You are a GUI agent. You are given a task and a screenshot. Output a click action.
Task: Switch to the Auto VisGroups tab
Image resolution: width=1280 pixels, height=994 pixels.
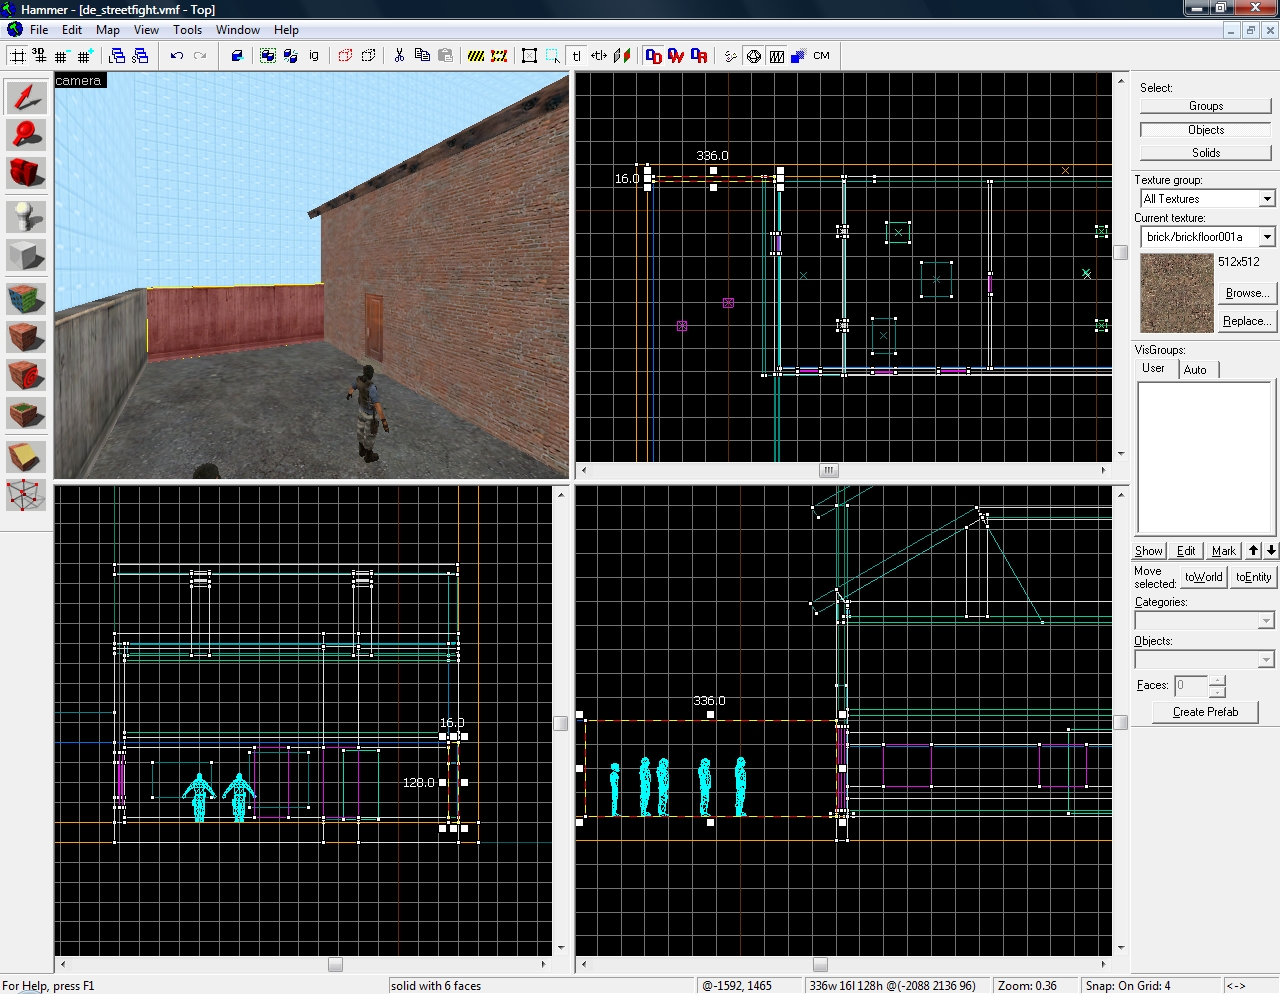click(1195, 370)
